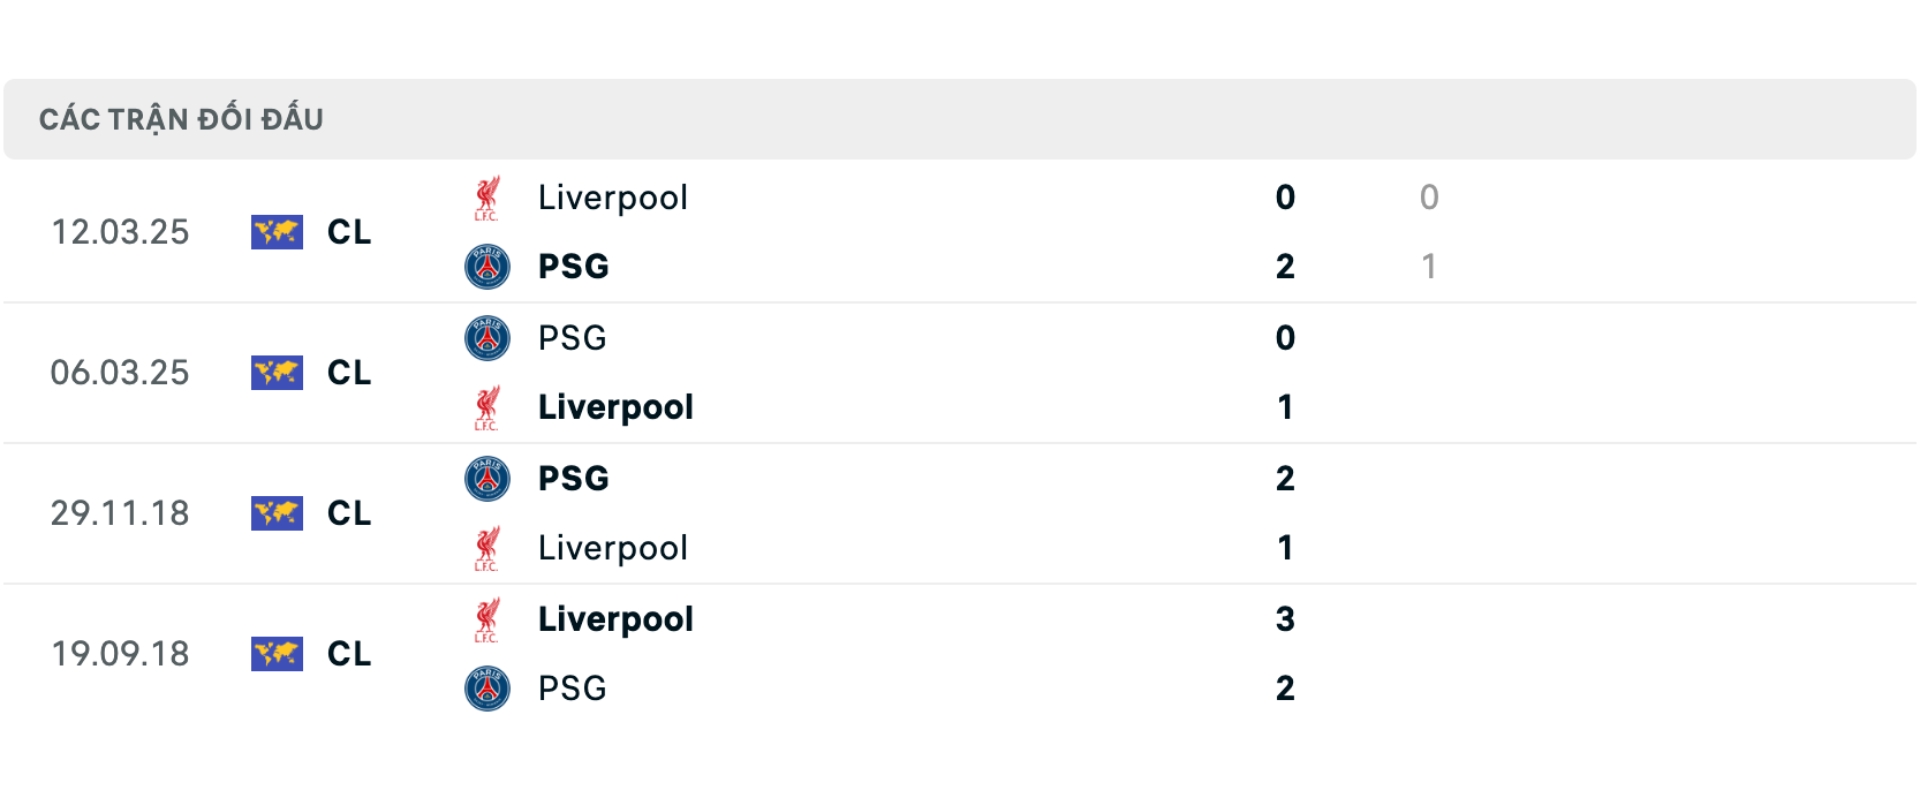
Task: Click the bold Liverpool name in the 19.09.18 match
Action: [615, 620]
